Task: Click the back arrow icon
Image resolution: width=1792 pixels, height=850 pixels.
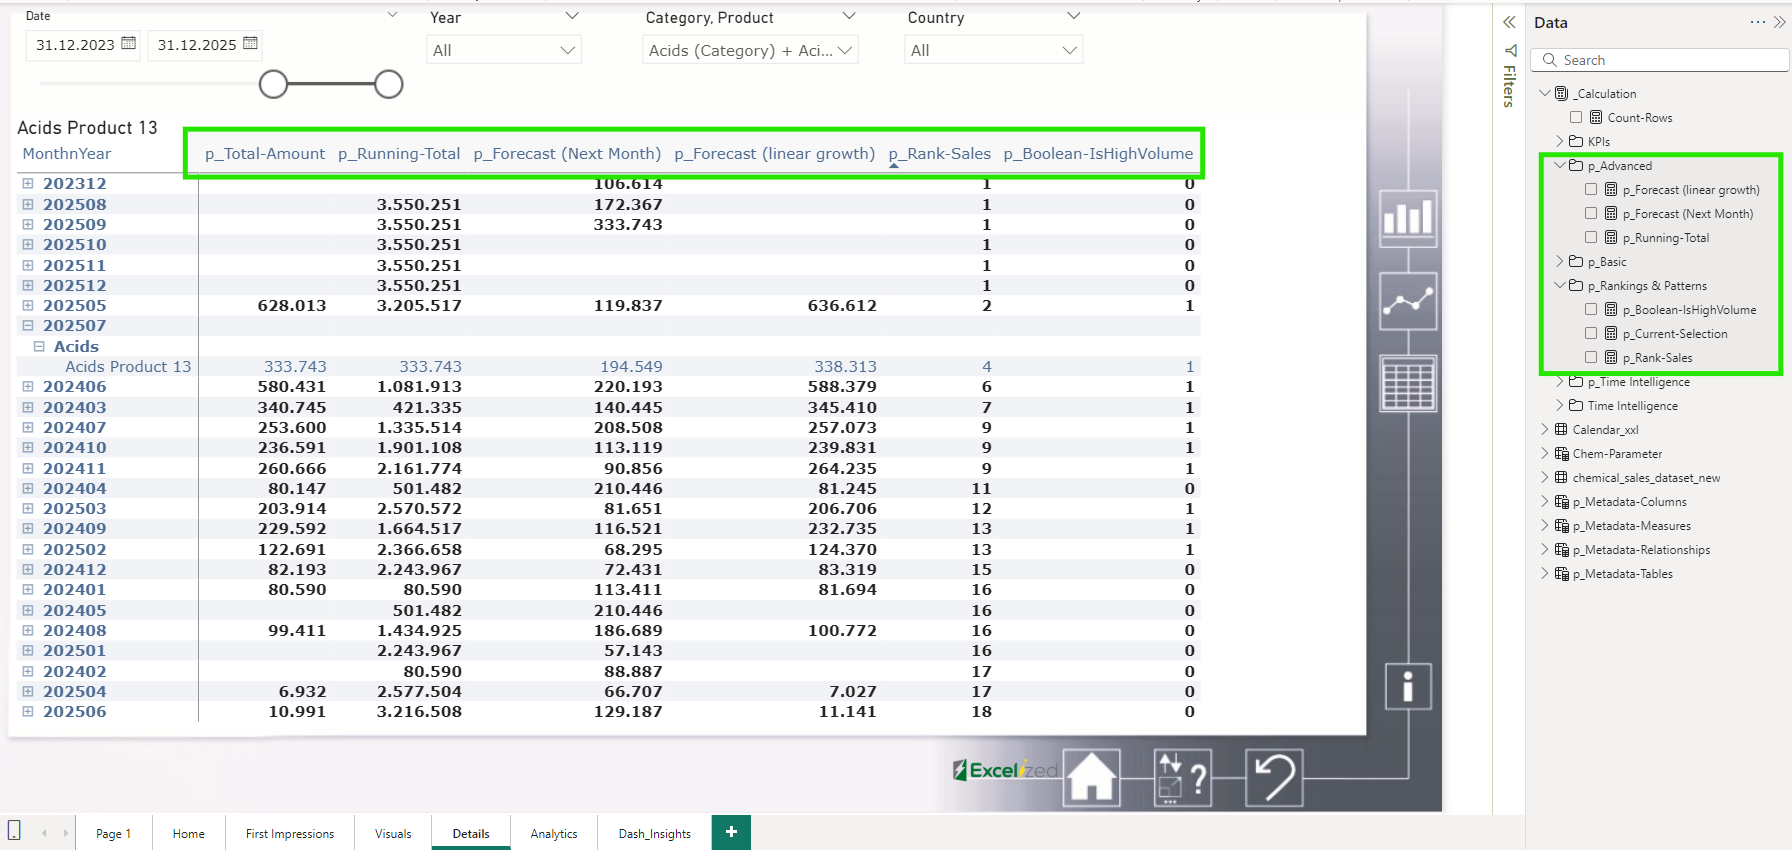Action: (x=1274, y=777)
